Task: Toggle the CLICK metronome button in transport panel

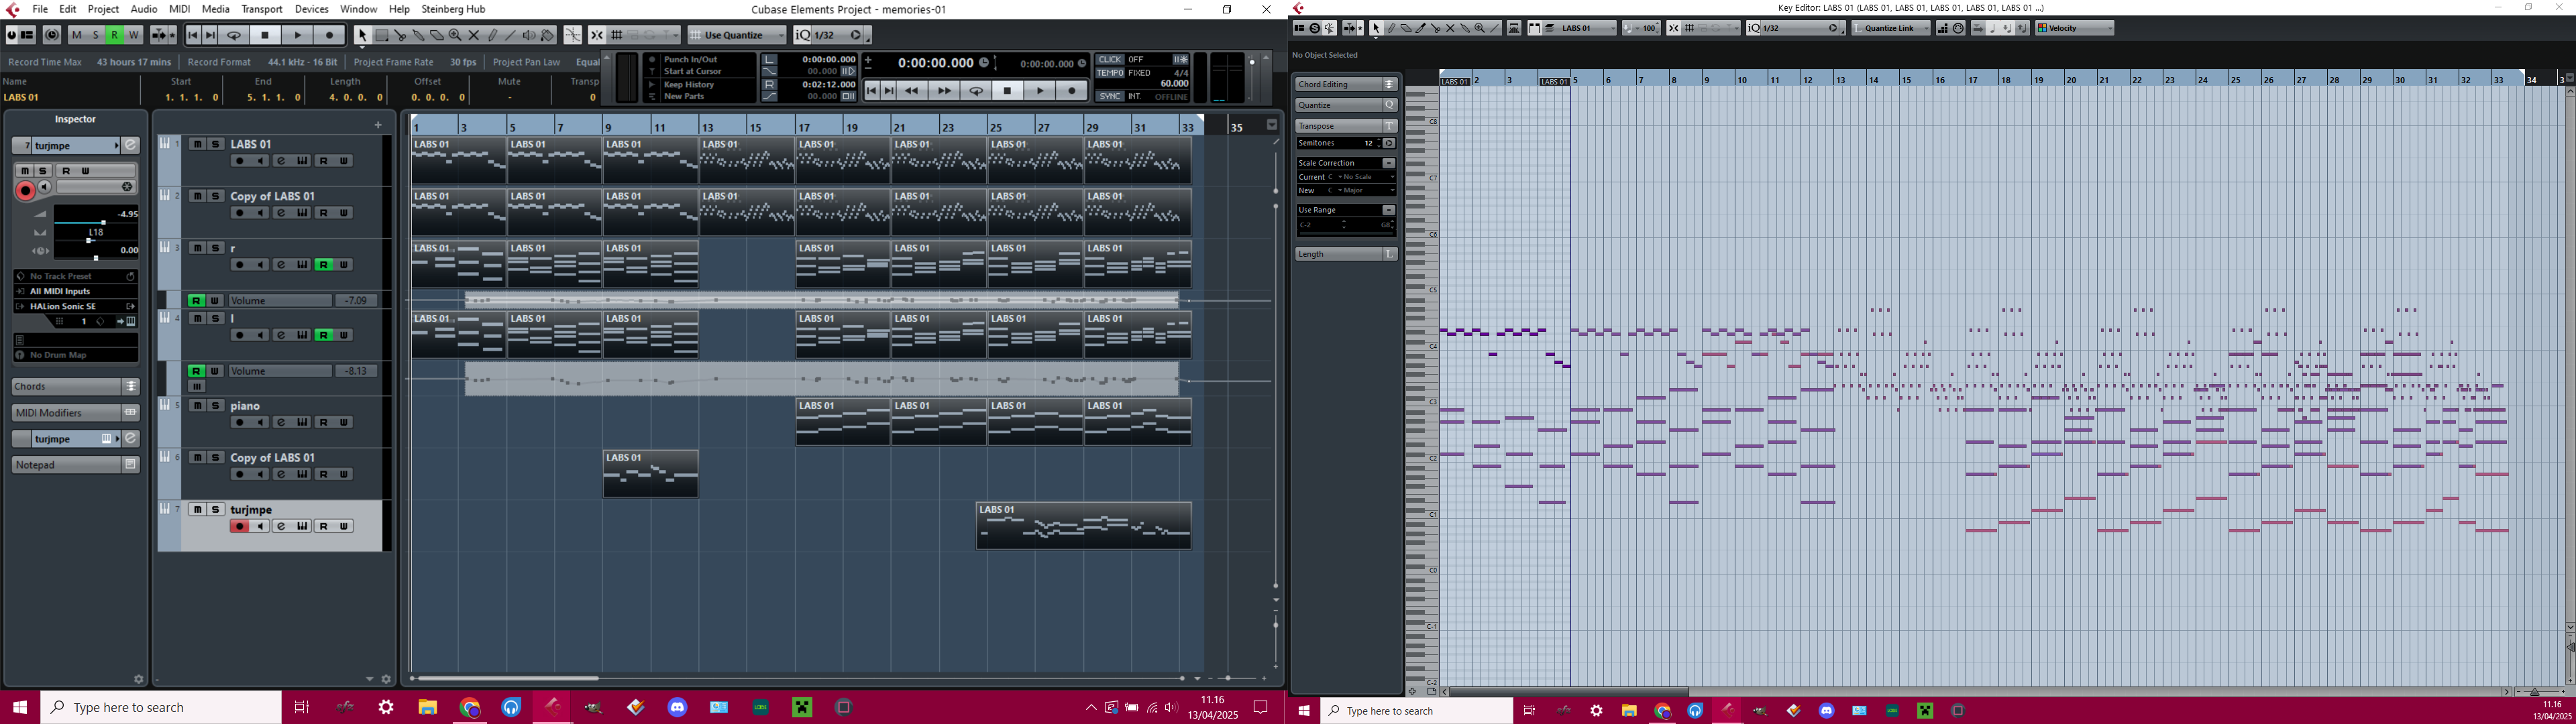Action: (x=1110, y=60)
